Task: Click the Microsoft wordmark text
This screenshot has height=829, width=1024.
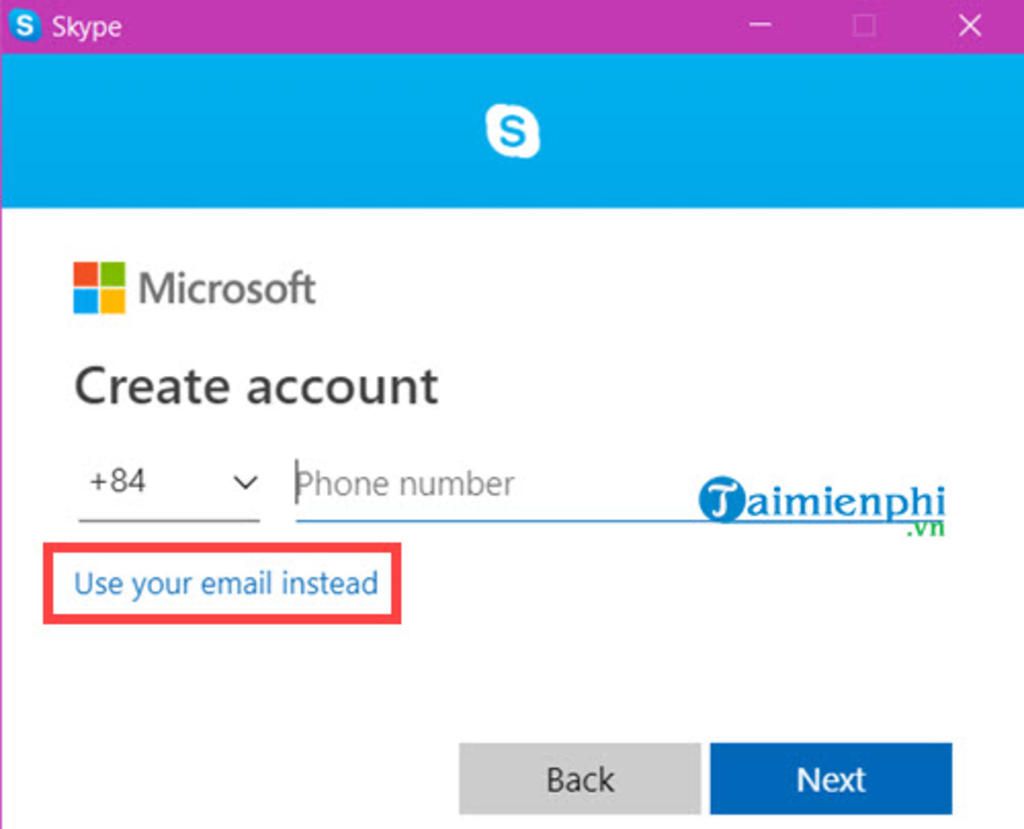Action: [227, 289]
